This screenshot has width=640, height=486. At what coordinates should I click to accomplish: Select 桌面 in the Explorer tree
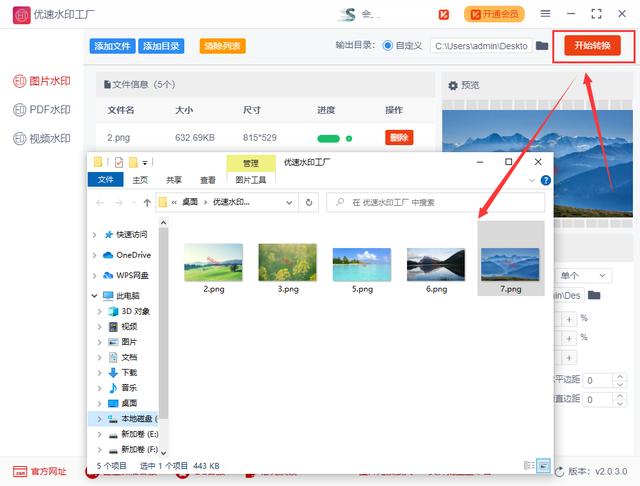129,403
